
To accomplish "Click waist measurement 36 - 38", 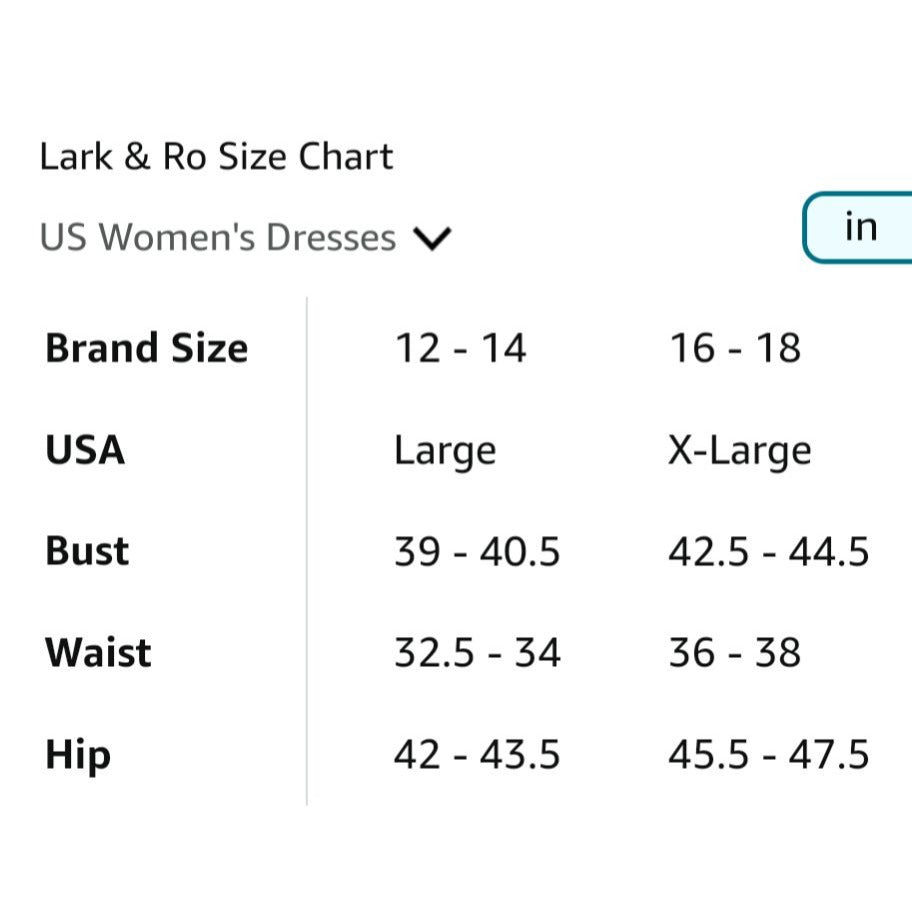I will click(x=735, y=653).
